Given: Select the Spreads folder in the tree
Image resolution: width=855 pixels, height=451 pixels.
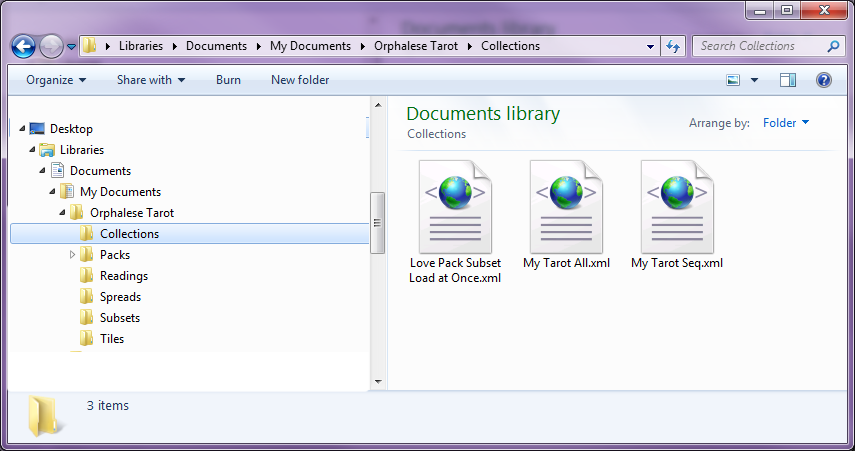Looking at the screenshot, I should pyautogui.click(x=121, y=297).
